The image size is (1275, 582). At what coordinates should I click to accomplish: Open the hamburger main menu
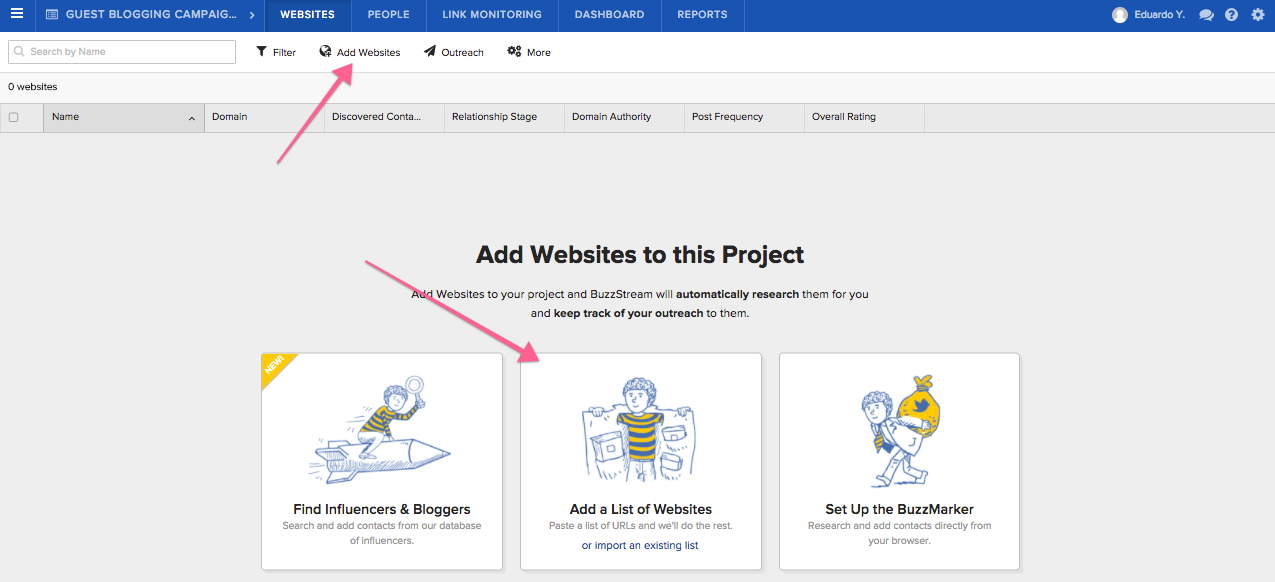[x=17, y=14]
